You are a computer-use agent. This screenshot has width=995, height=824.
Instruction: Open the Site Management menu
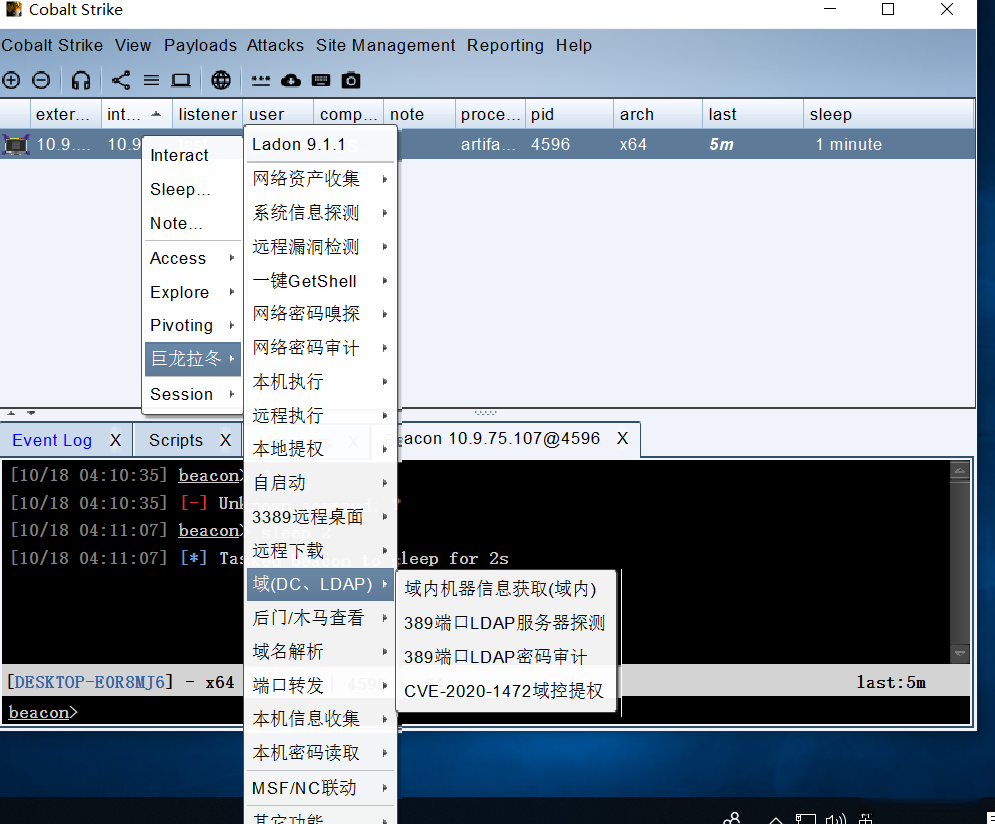point(385,46)
